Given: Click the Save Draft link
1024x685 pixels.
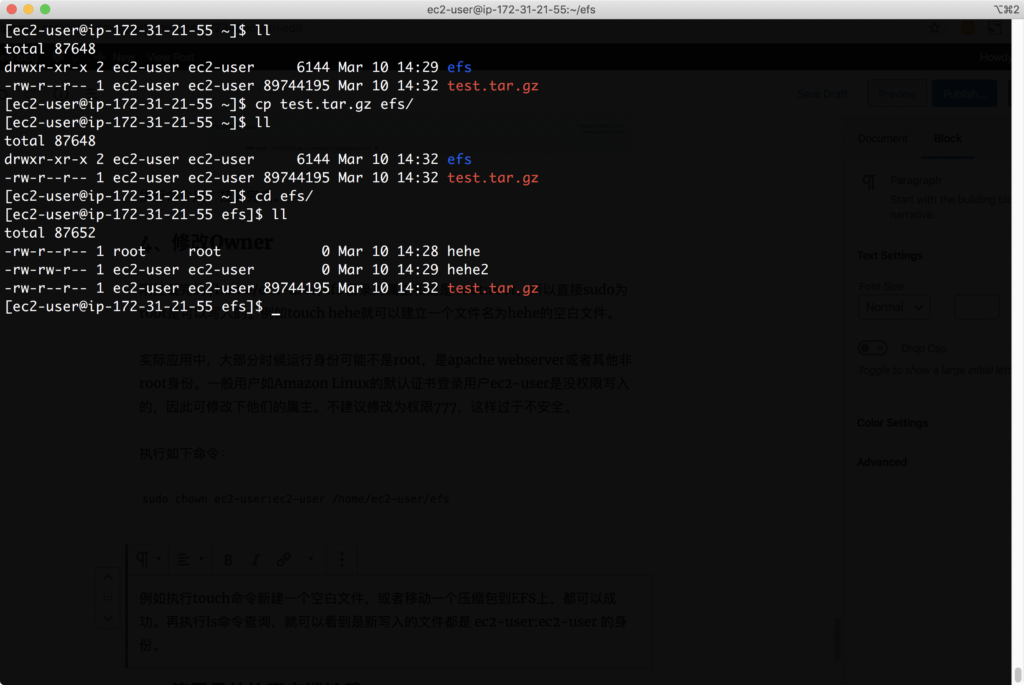Looking at the screenshot, I should tap(823, 94).
